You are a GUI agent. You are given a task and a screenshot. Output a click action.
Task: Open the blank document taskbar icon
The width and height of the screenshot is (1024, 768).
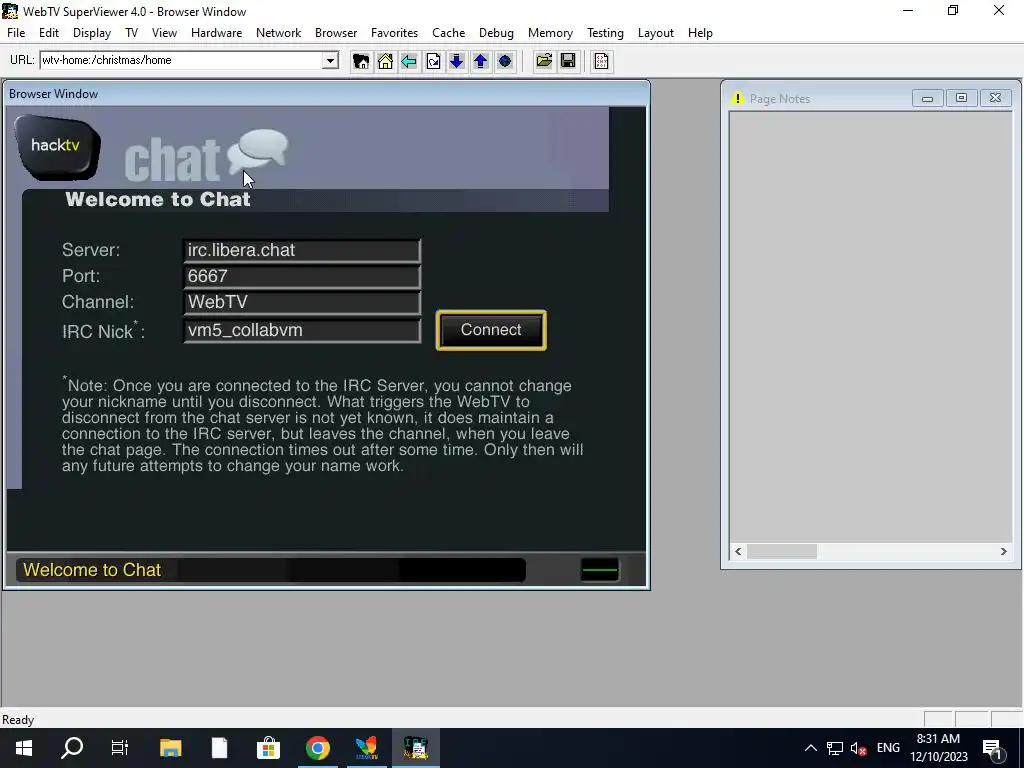point(219,748)
